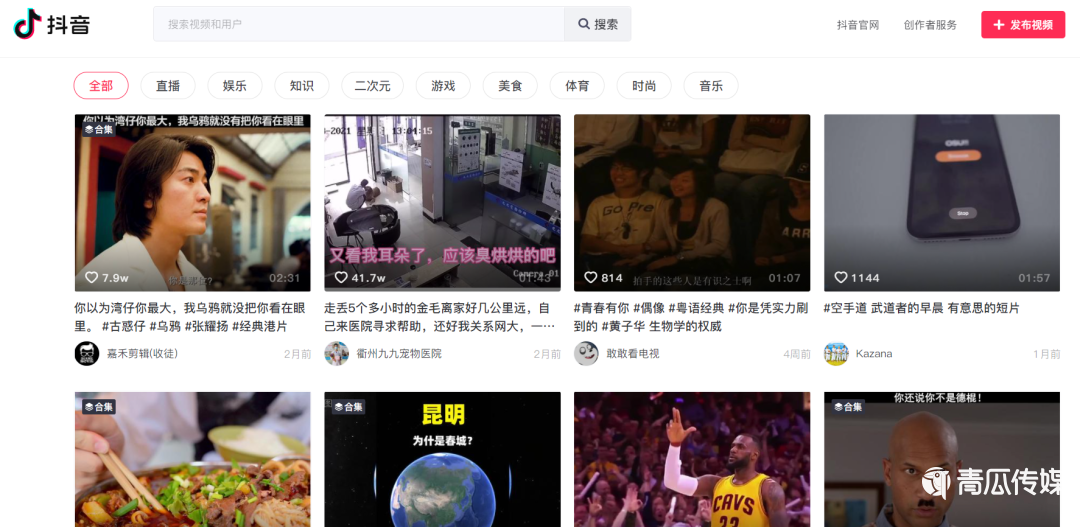Open the 抖音官网 link
1080x527 pixels.
click(858, 25)
